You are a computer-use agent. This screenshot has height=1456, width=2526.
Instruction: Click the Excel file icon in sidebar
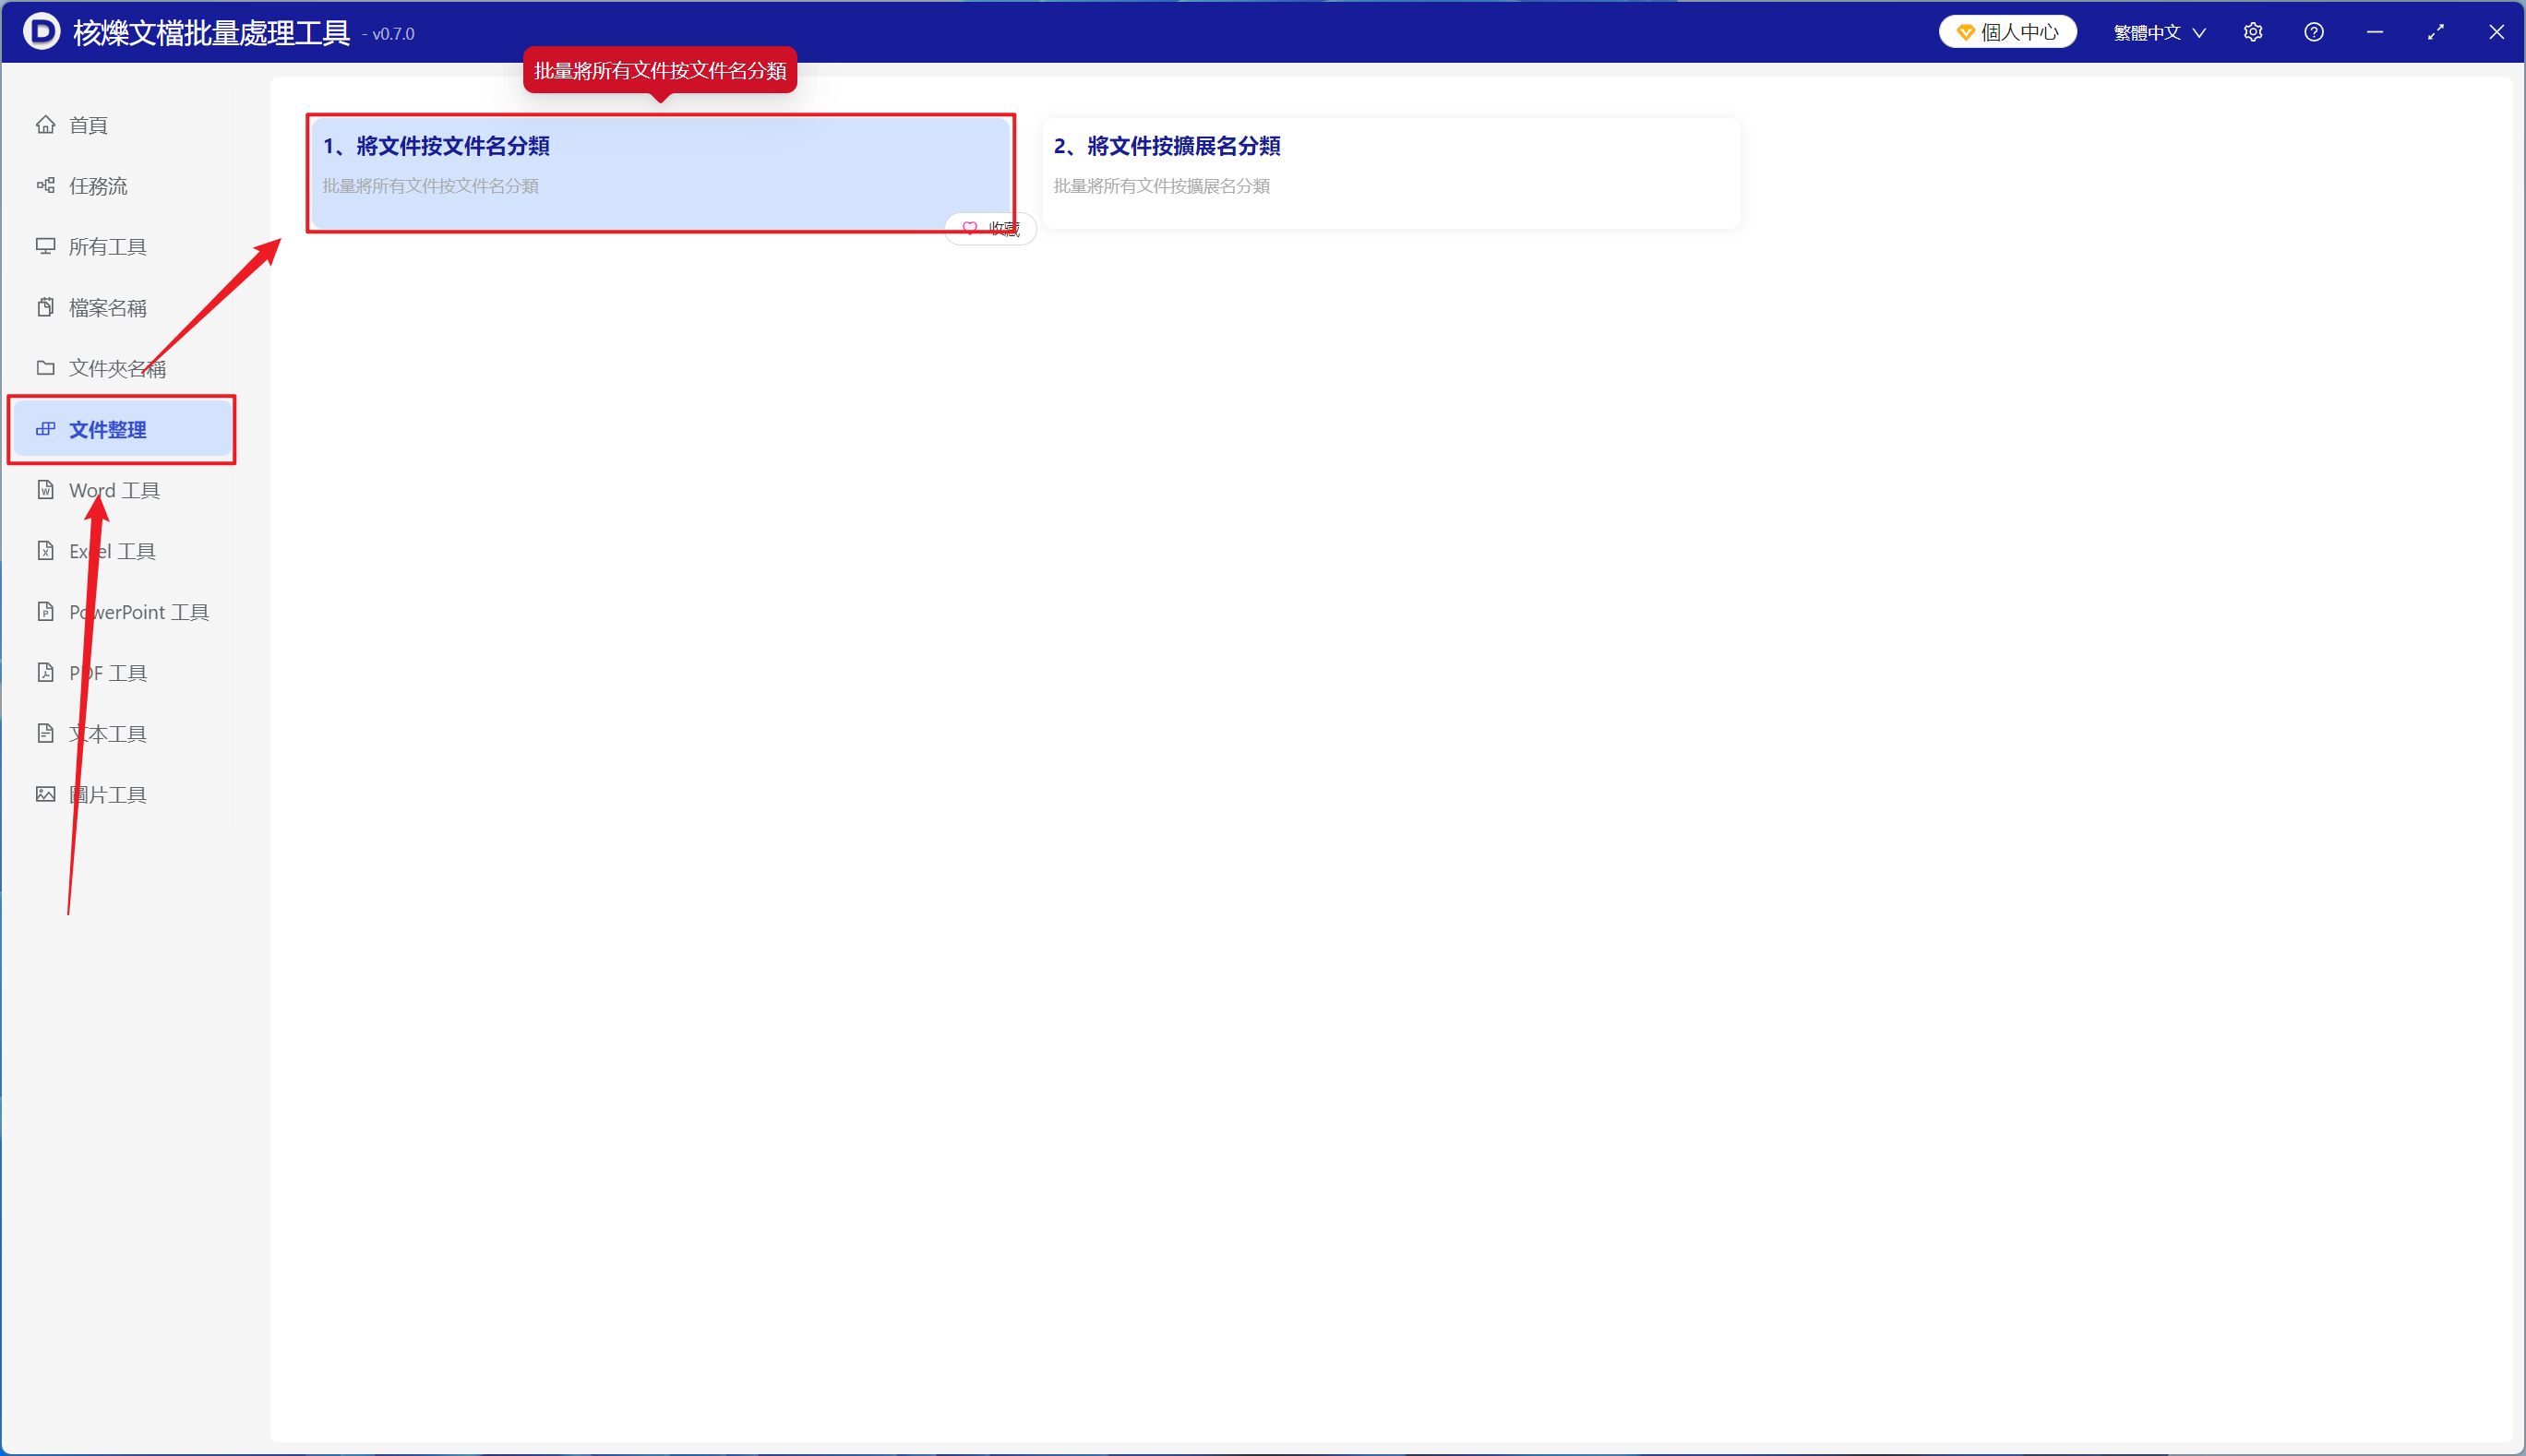point(45,551)
